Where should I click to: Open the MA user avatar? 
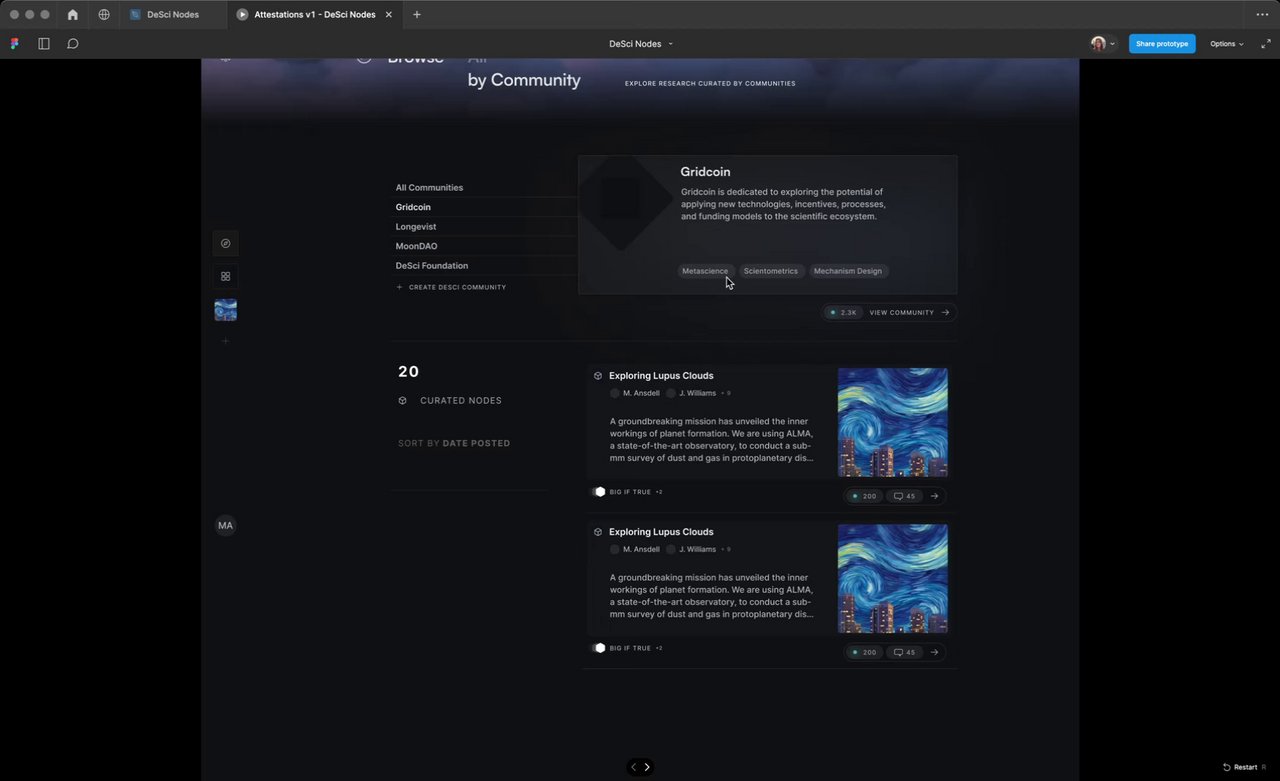tap(226, 525)
